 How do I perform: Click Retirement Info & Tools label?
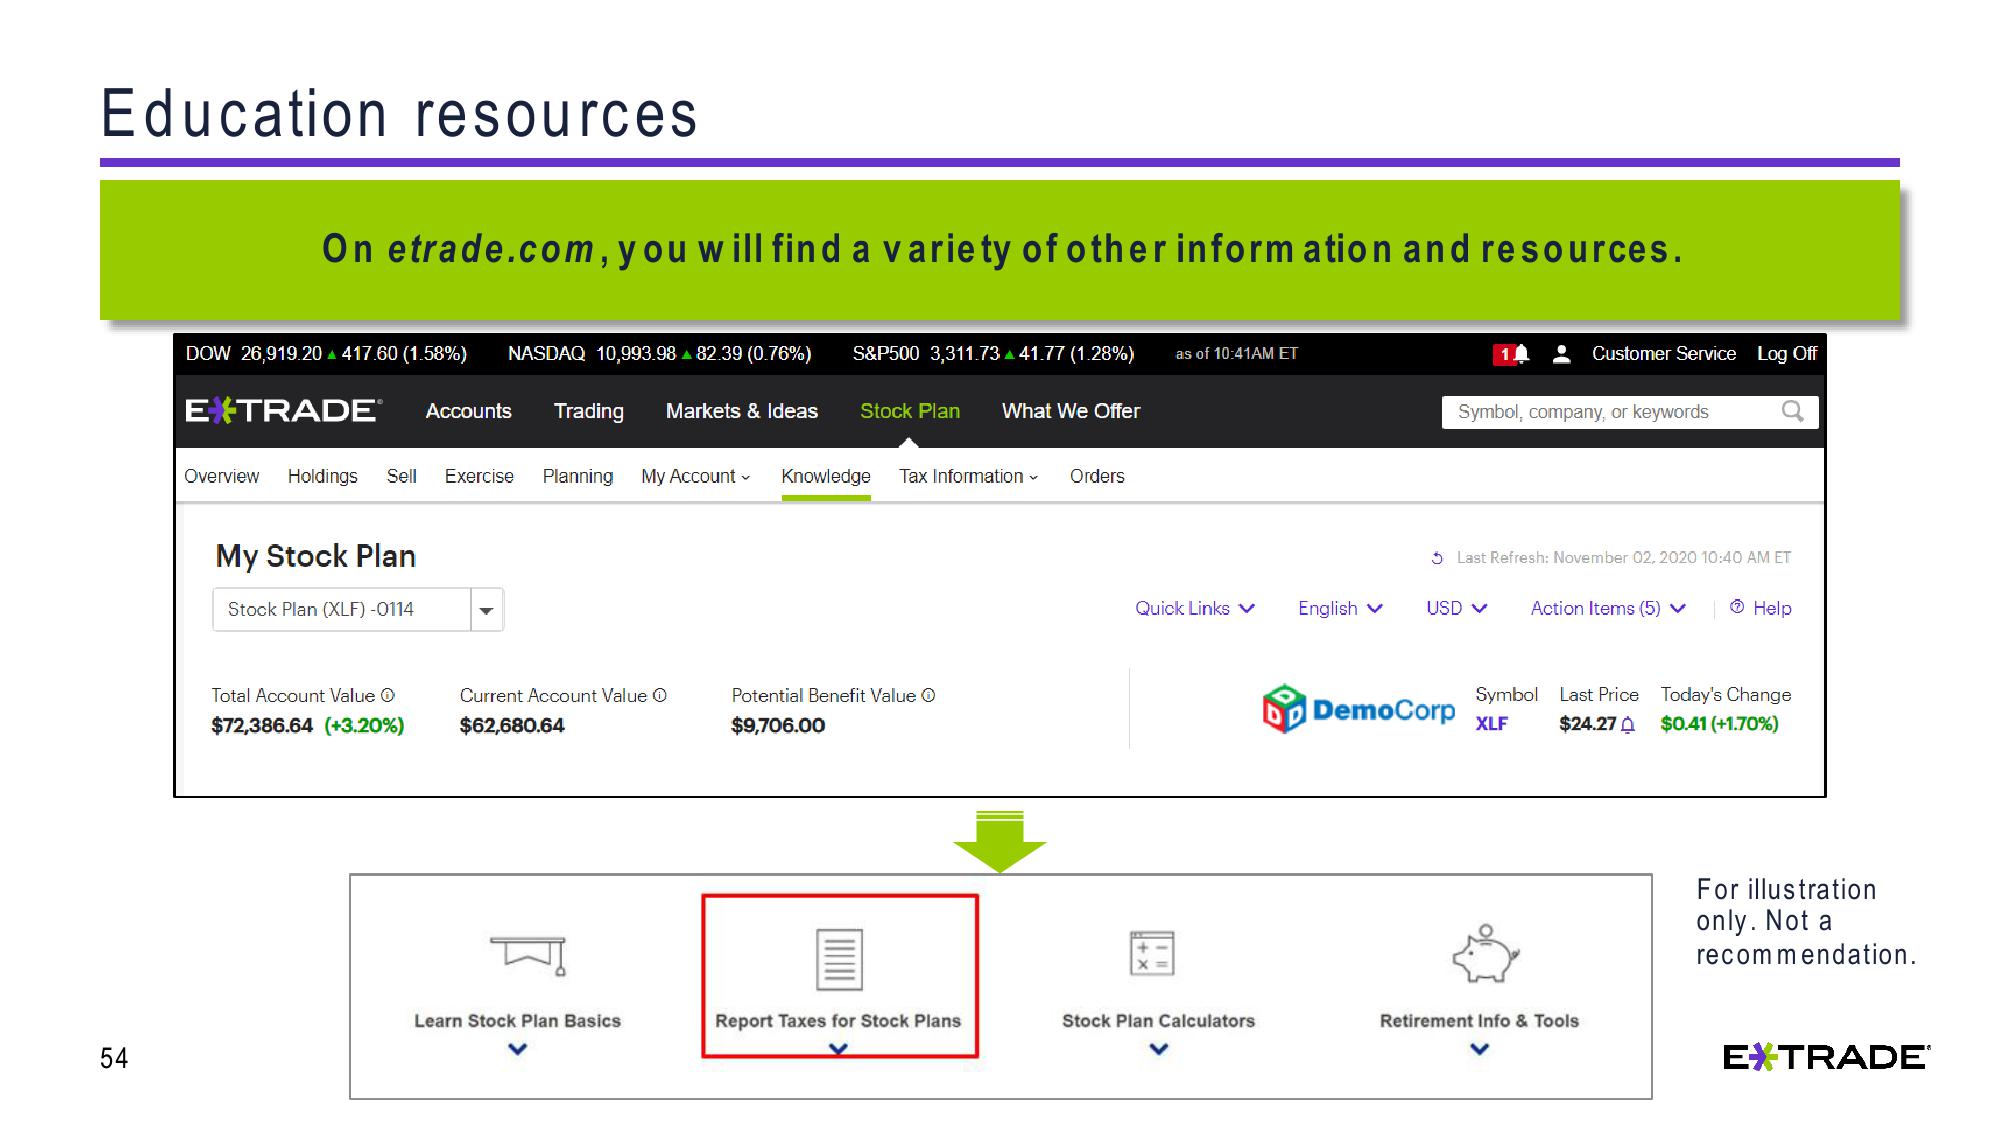tap(1480, 1021)
